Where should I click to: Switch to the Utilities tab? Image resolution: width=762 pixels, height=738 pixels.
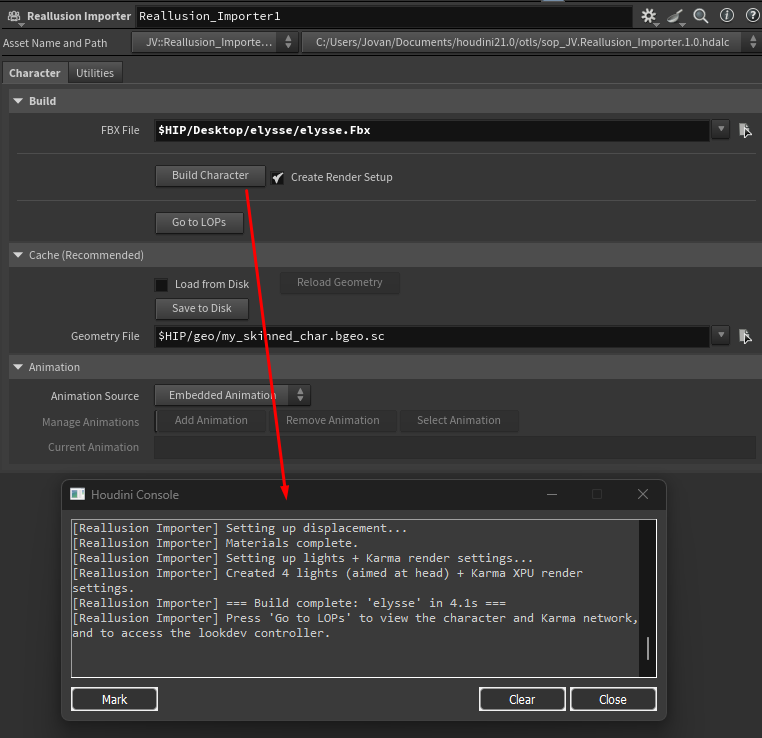pos(95,73)
